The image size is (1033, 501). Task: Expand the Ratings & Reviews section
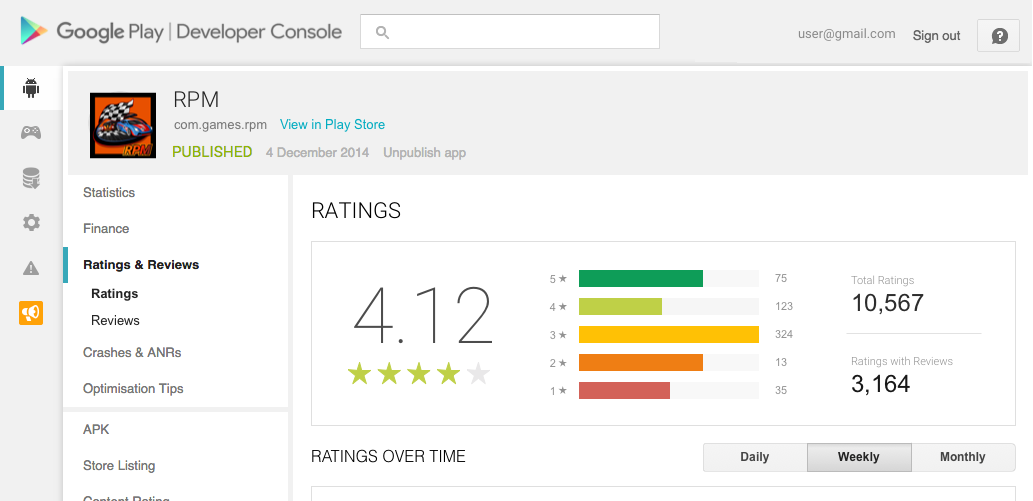(x=141, y=265)
